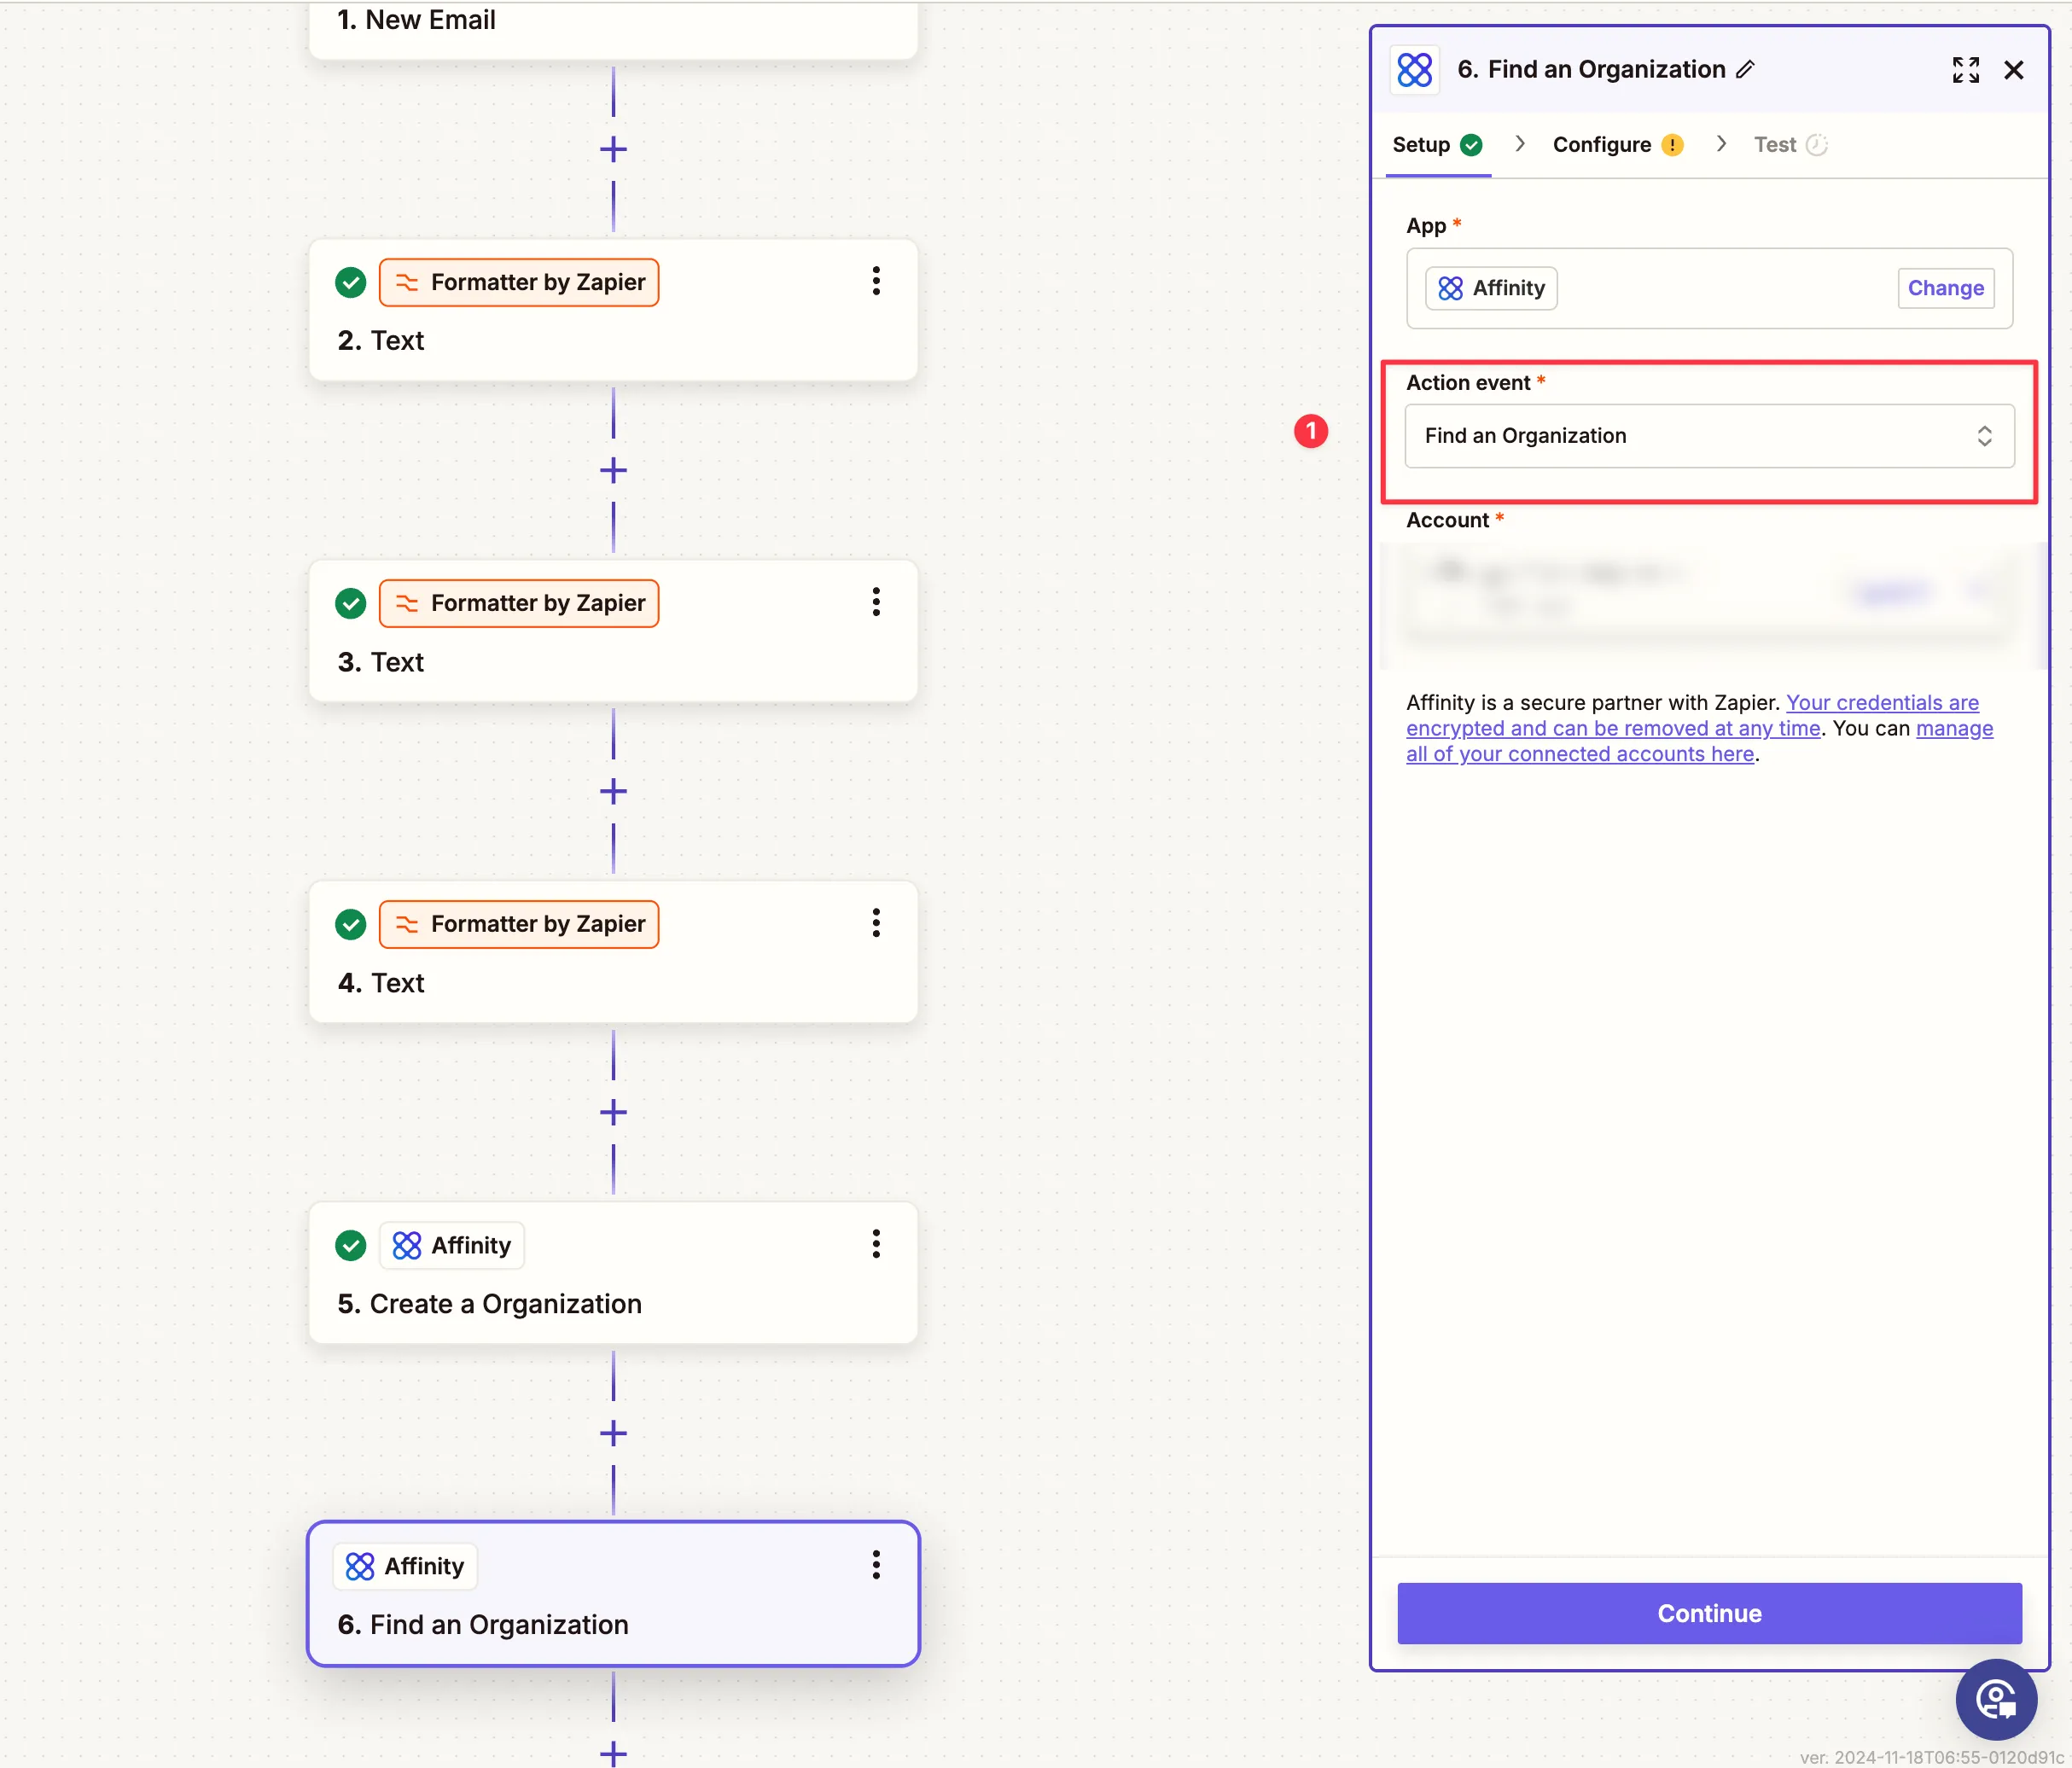Open manage all connected accounts link
Image resolution: width=2072 pixels, height=1768 pixels.
tap(1700, 741)
